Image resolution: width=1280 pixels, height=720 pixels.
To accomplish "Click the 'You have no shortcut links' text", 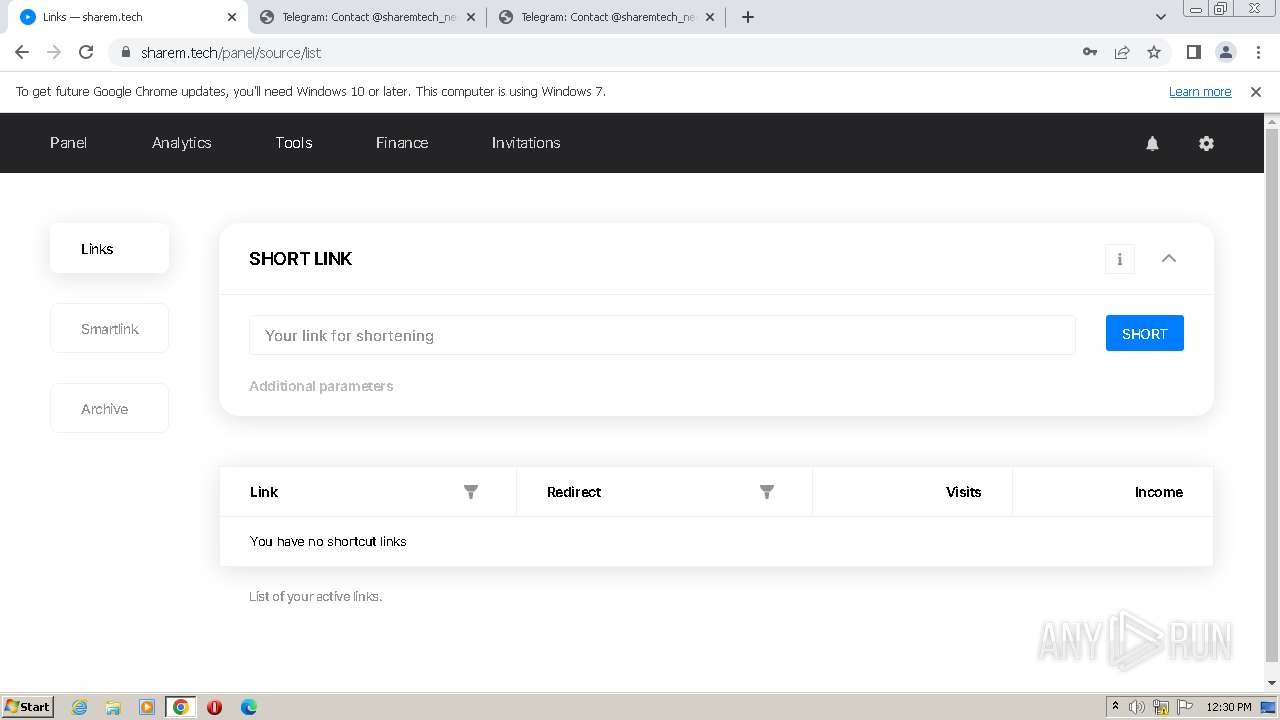I will [x=328, y=541].
